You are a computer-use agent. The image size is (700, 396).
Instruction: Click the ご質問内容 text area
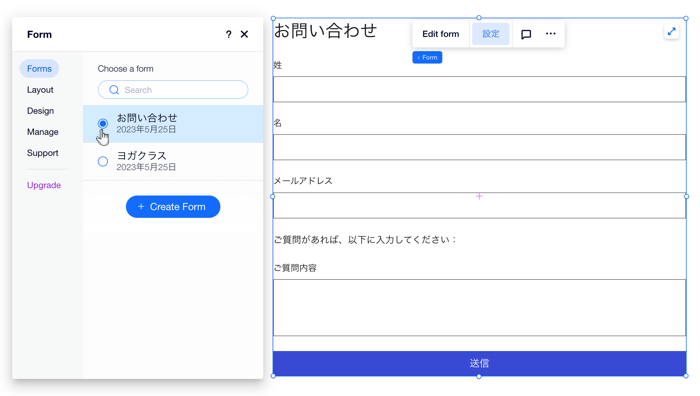[479, 308]
